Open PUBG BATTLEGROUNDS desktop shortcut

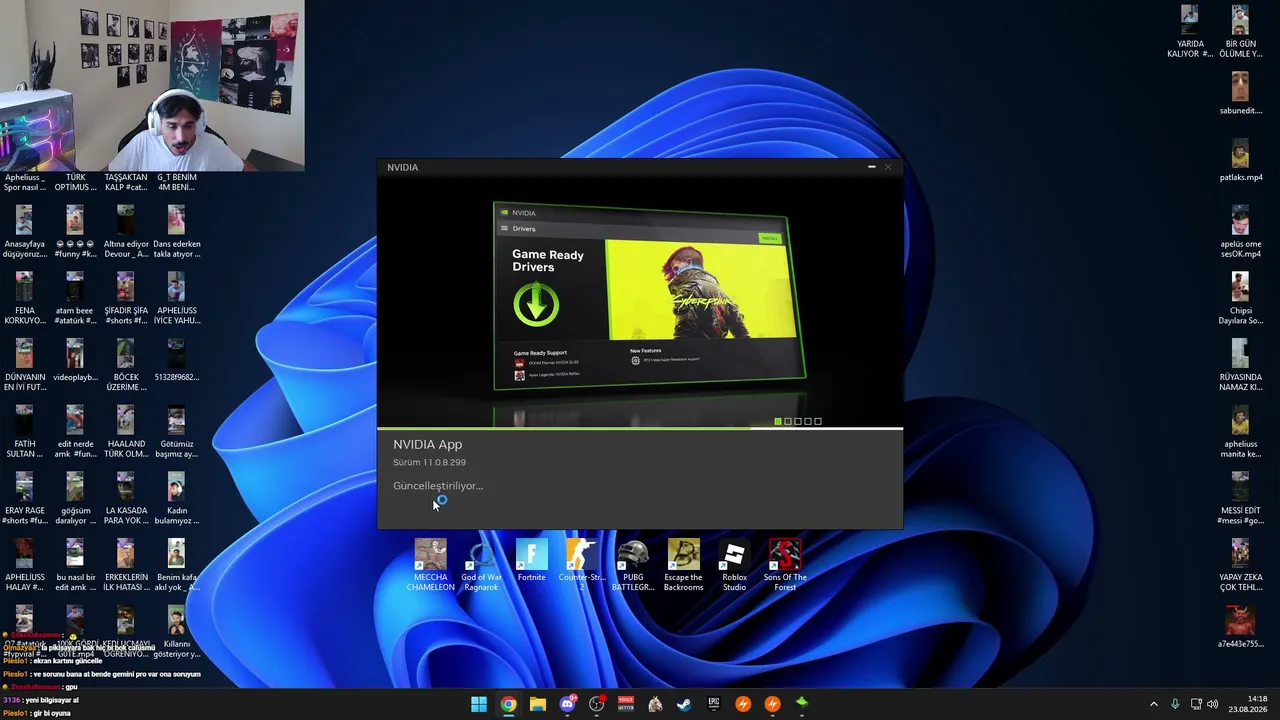coord(633,565)
